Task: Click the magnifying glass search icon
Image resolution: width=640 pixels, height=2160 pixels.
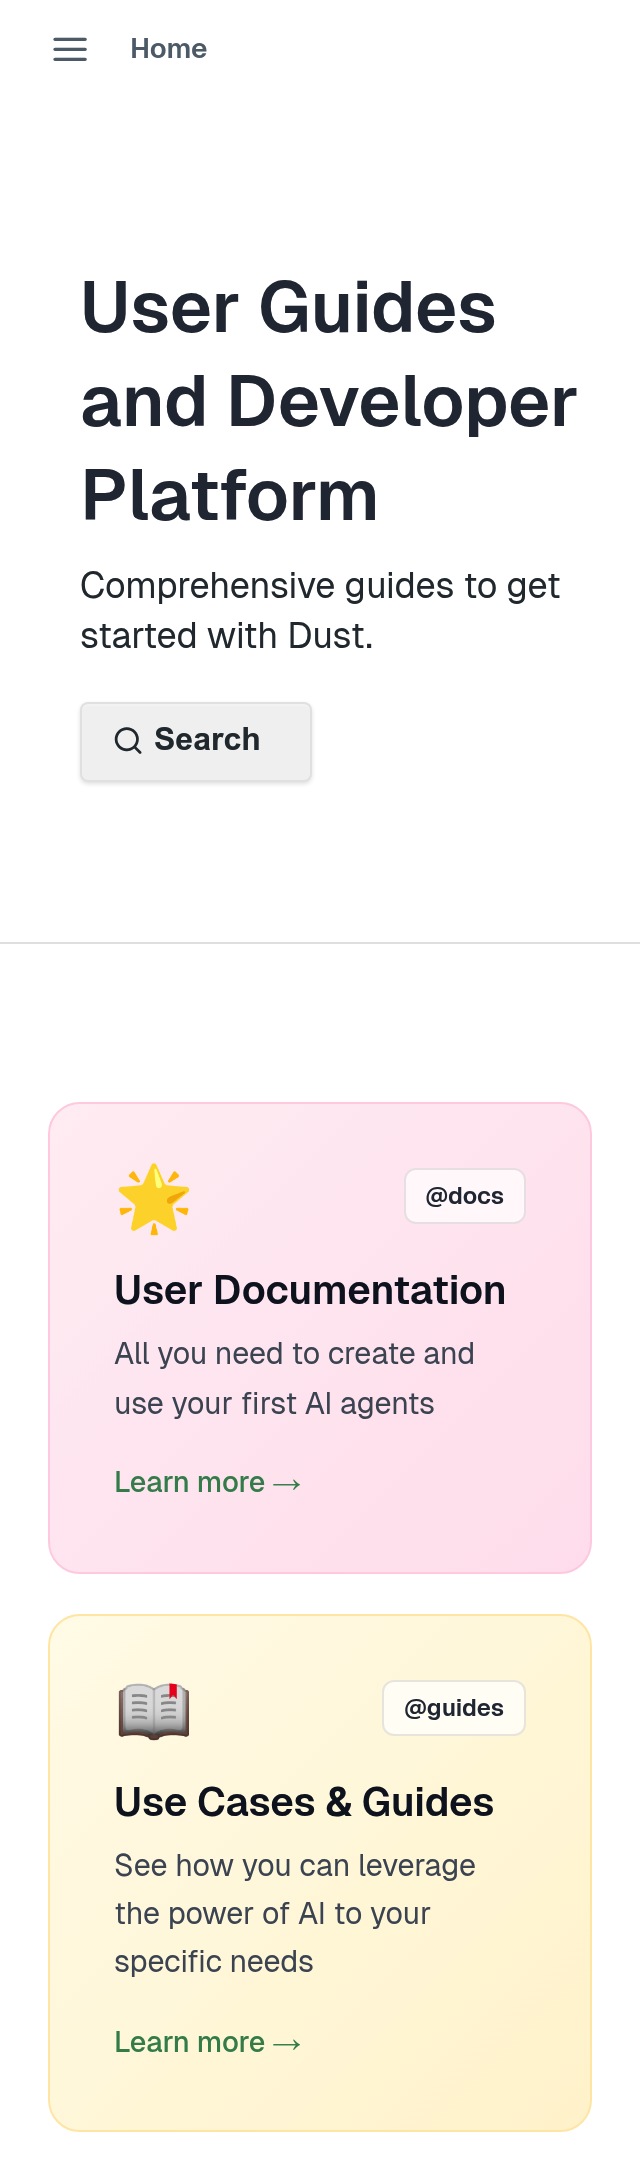Action: click(127, 740)
